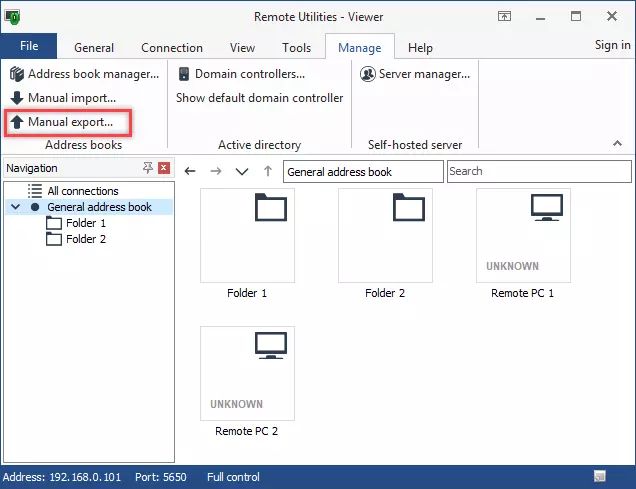The image size is (636, 489).
Task: Open the navigation history dropdown chevron
Action: [x=241, y=172]
